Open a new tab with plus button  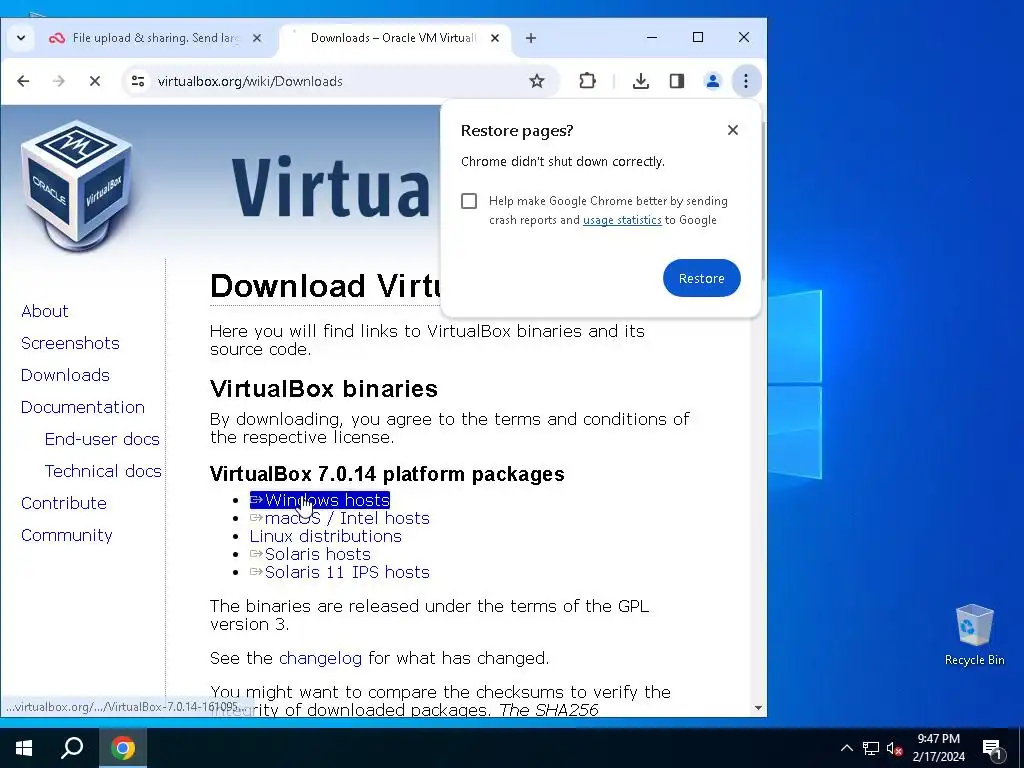(531, 38)
